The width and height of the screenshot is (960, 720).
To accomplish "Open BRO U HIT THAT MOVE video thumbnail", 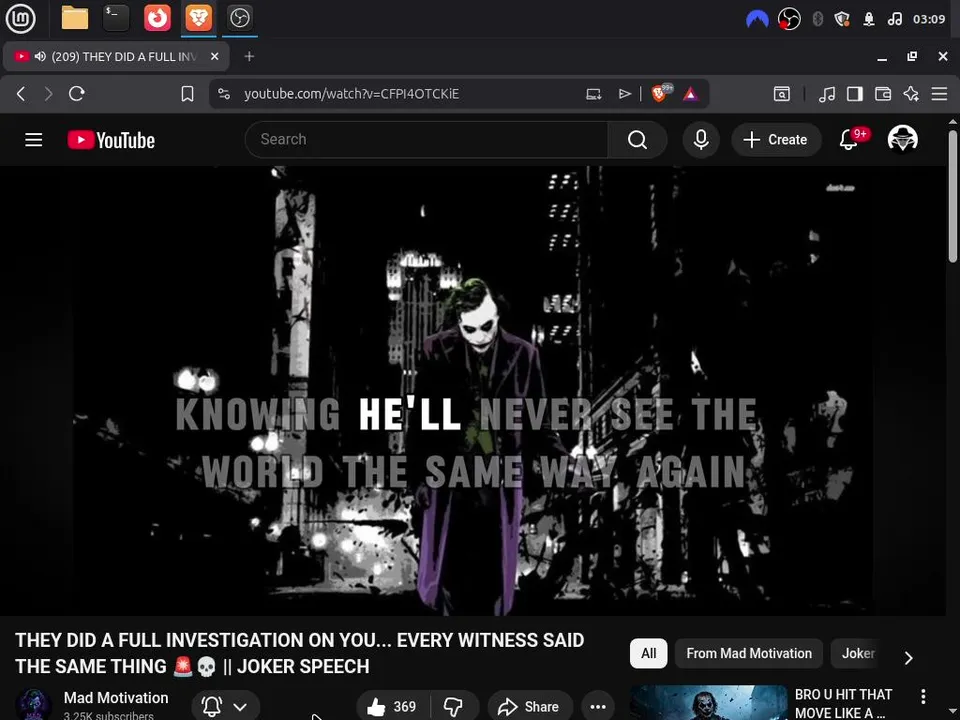I will coord(708,703).
